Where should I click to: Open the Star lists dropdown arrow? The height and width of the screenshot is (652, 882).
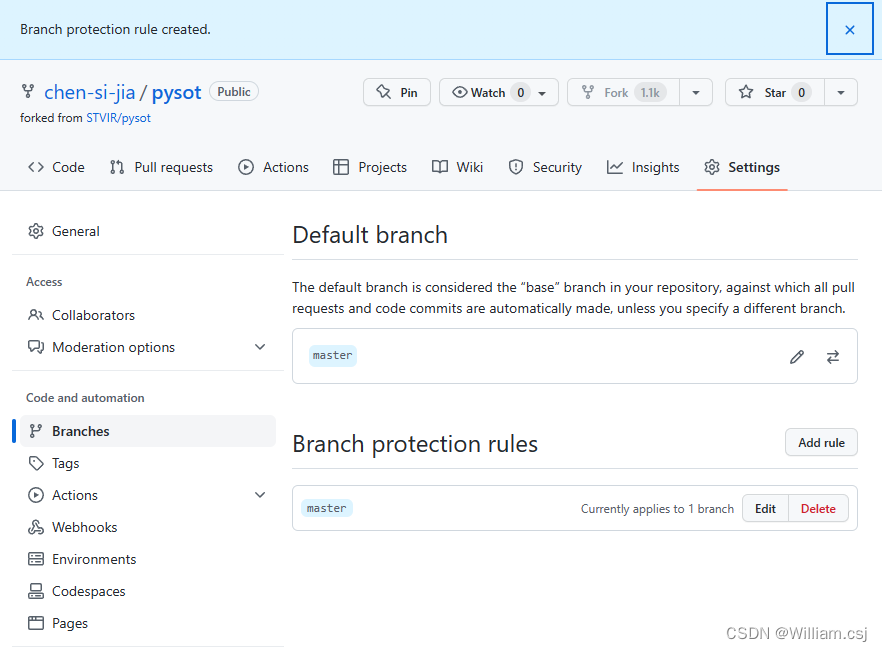(841, 93)
